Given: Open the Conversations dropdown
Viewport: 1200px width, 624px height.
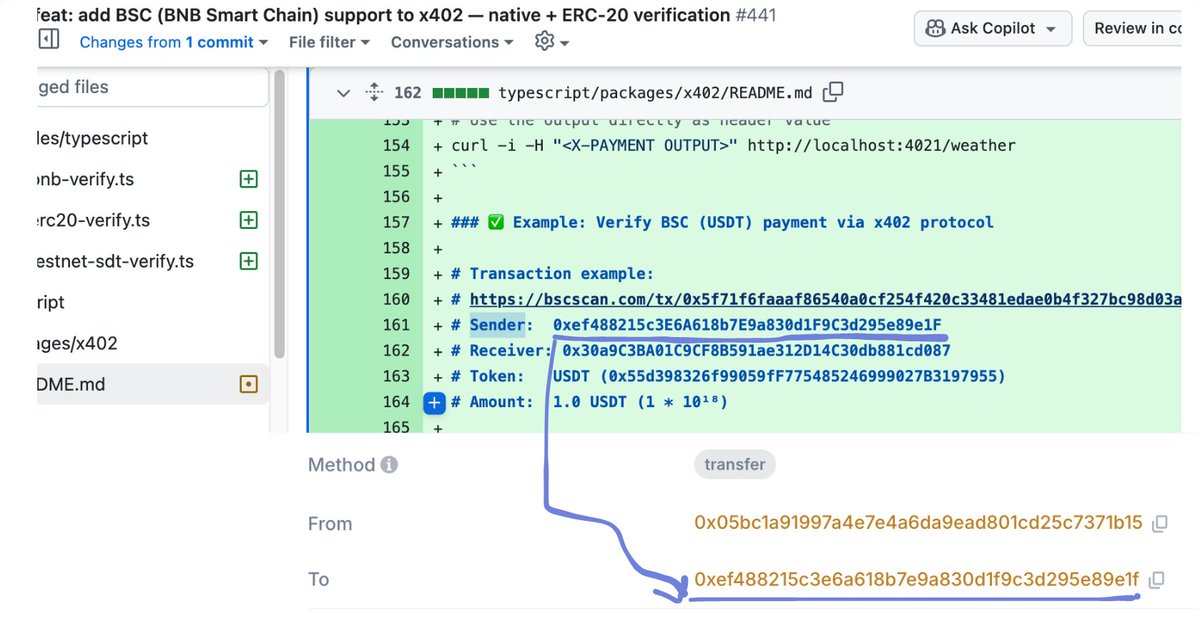Looking at the screenshot, I should pyautogui.click(x=452, y=42).
